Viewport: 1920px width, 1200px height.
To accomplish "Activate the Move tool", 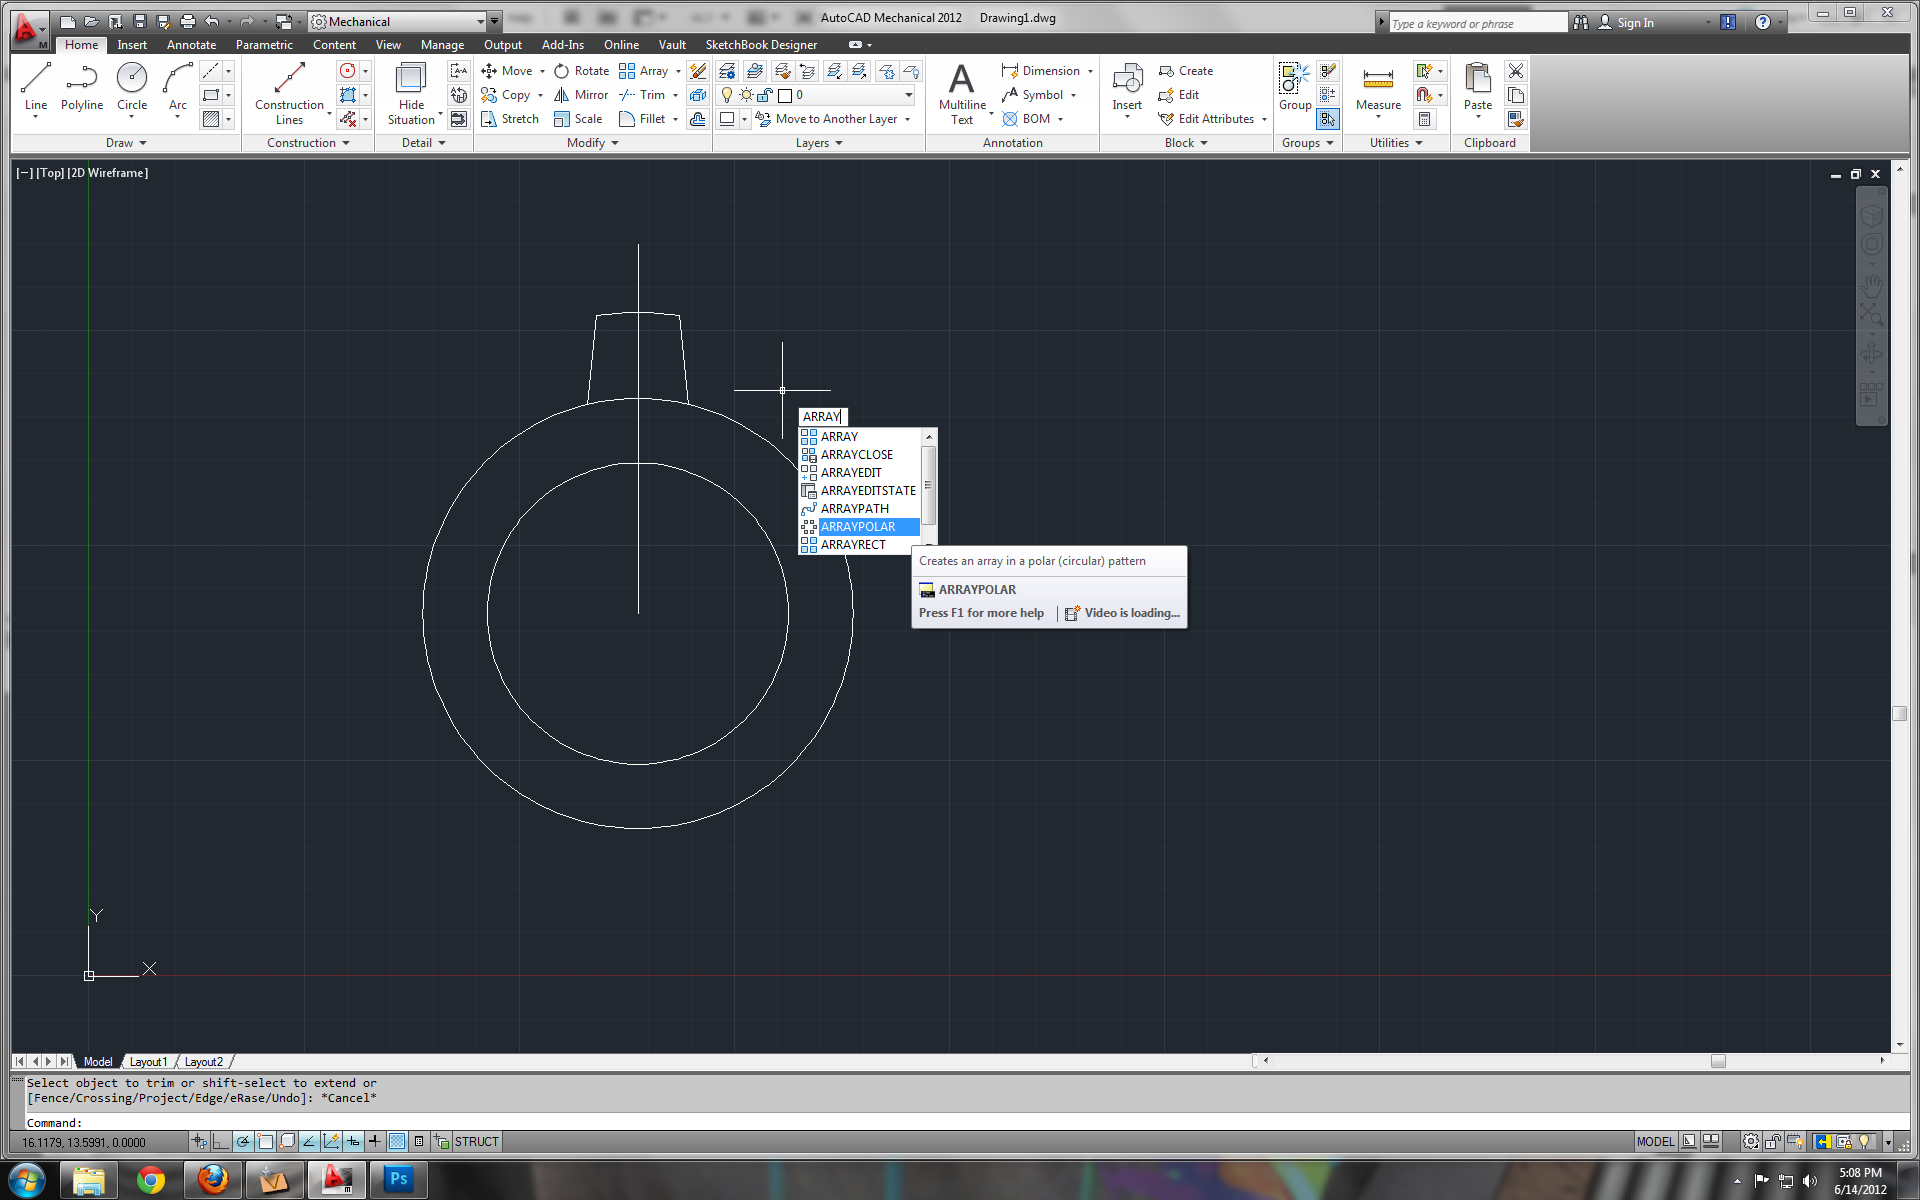I will 507,71.
